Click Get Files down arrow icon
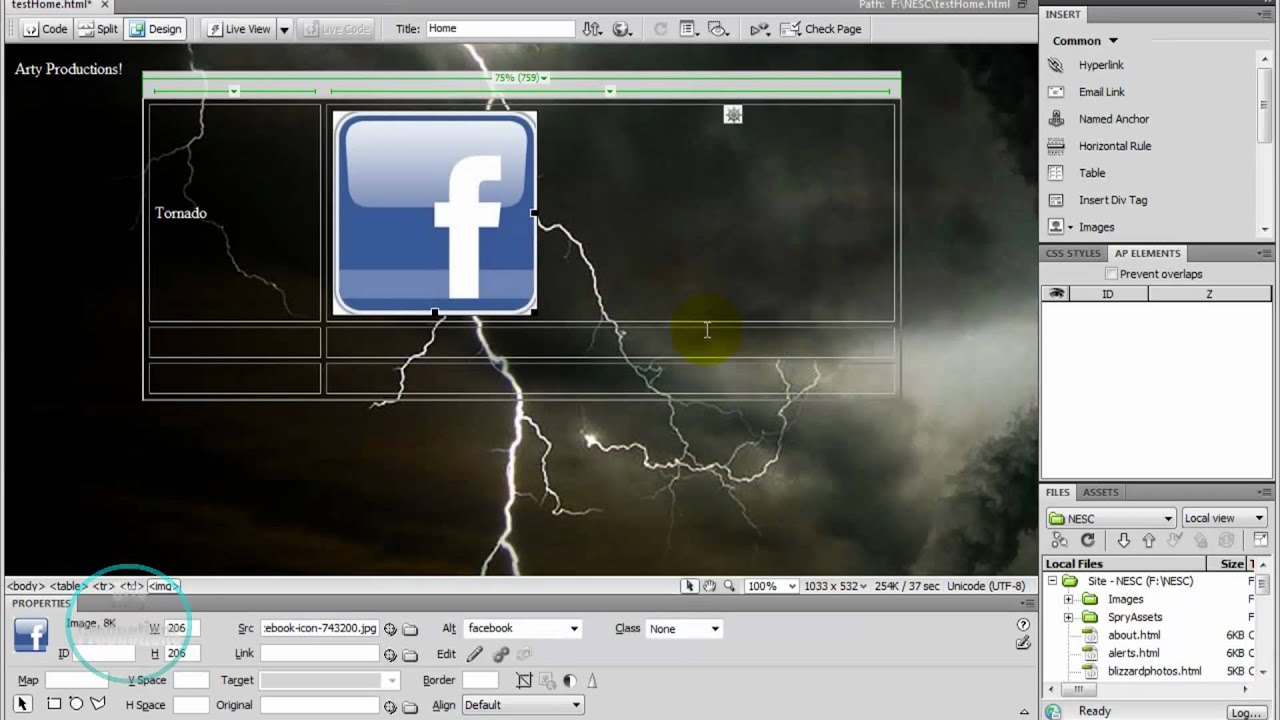 (1123, 540)
